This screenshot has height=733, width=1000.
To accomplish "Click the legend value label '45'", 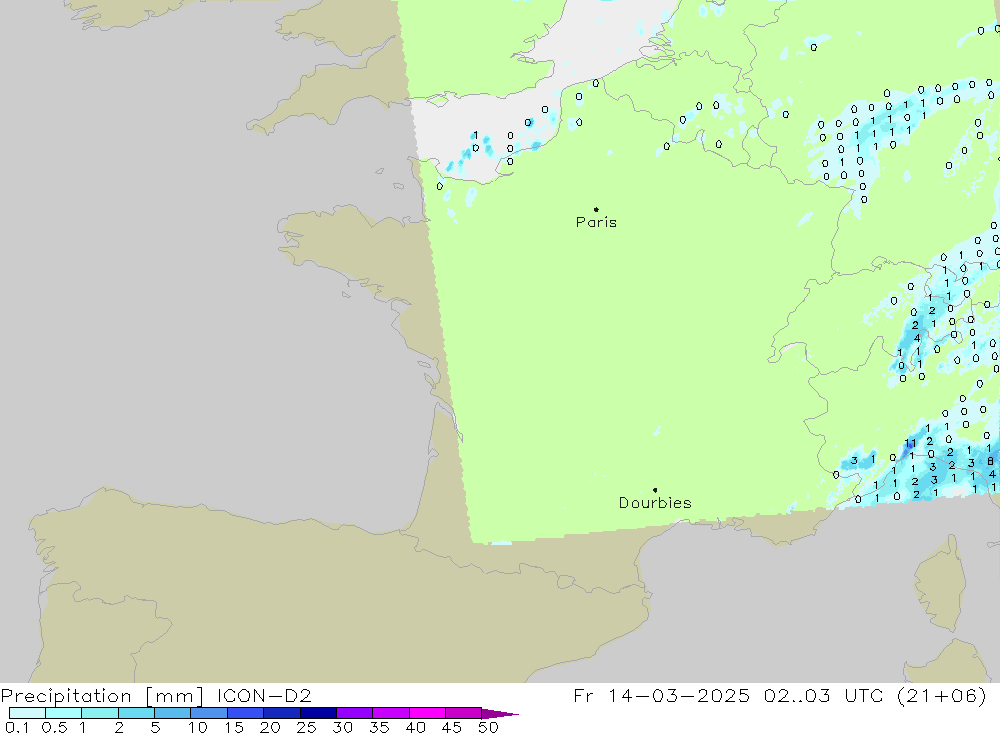I will [x=452, y=727].
